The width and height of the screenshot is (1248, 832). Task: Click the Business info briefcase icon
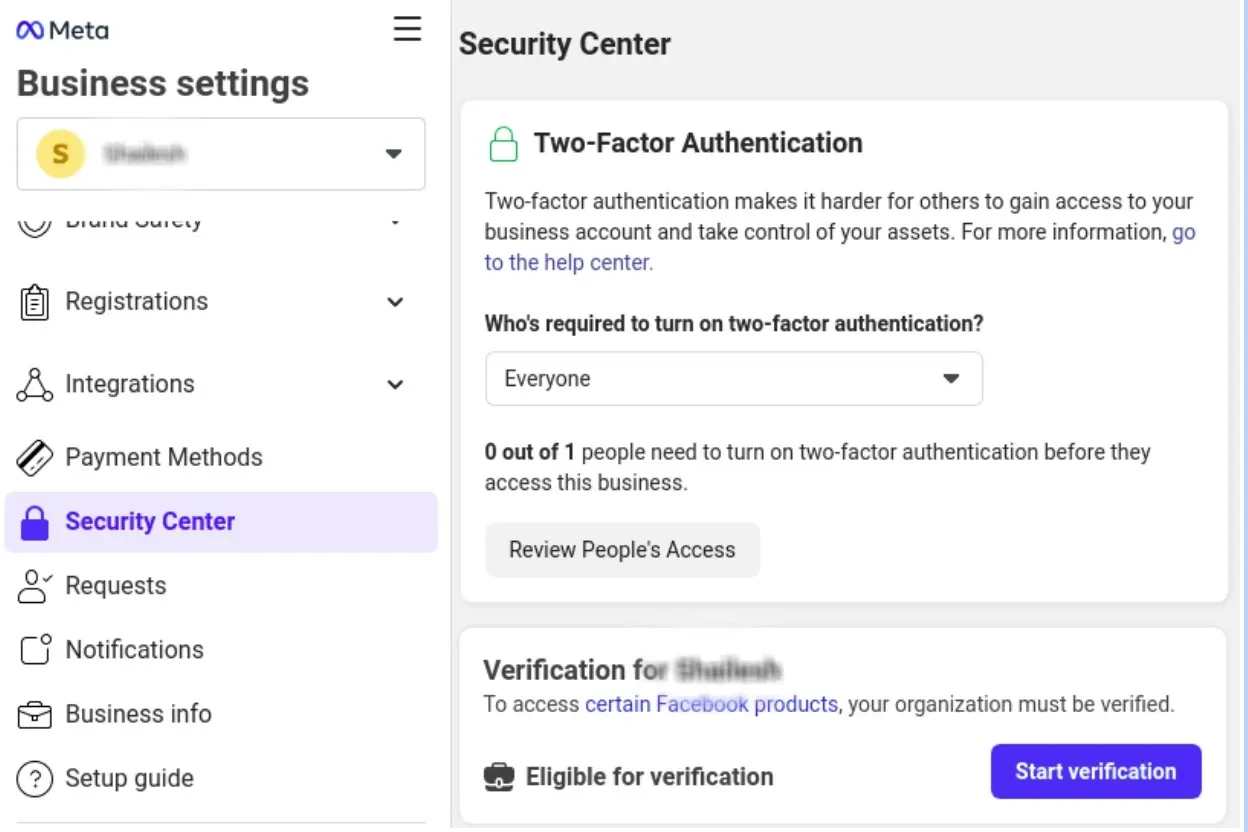[34, 715]
